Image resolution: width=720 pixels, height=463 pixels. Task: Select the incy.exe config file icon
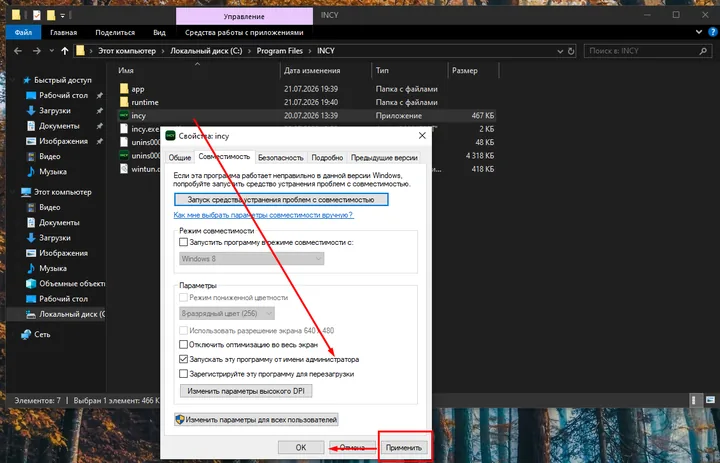[124, 129]
